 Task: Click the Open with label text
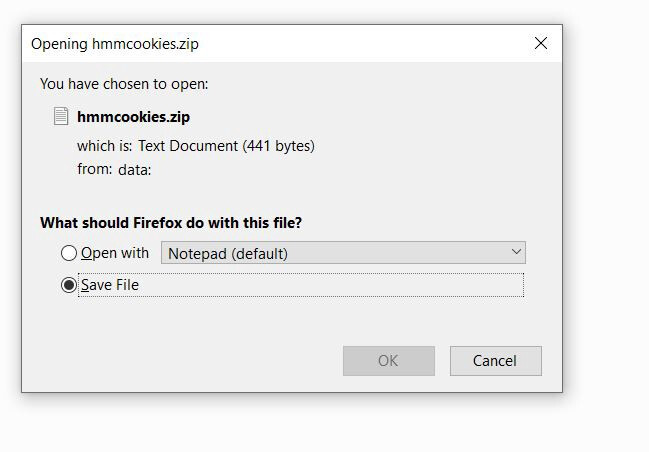tap(115, 253)
